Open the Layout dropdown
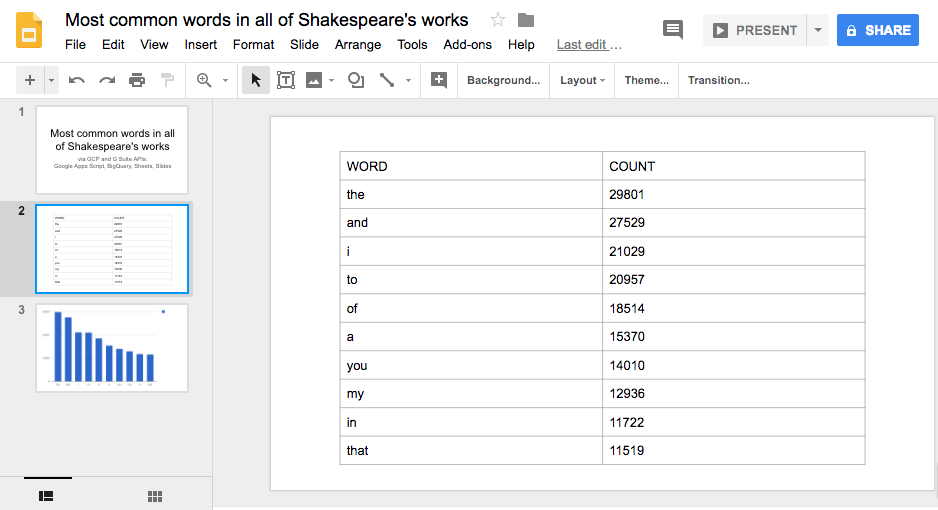Viewport: 938px width, 510px height. click(x=583, y=80)
